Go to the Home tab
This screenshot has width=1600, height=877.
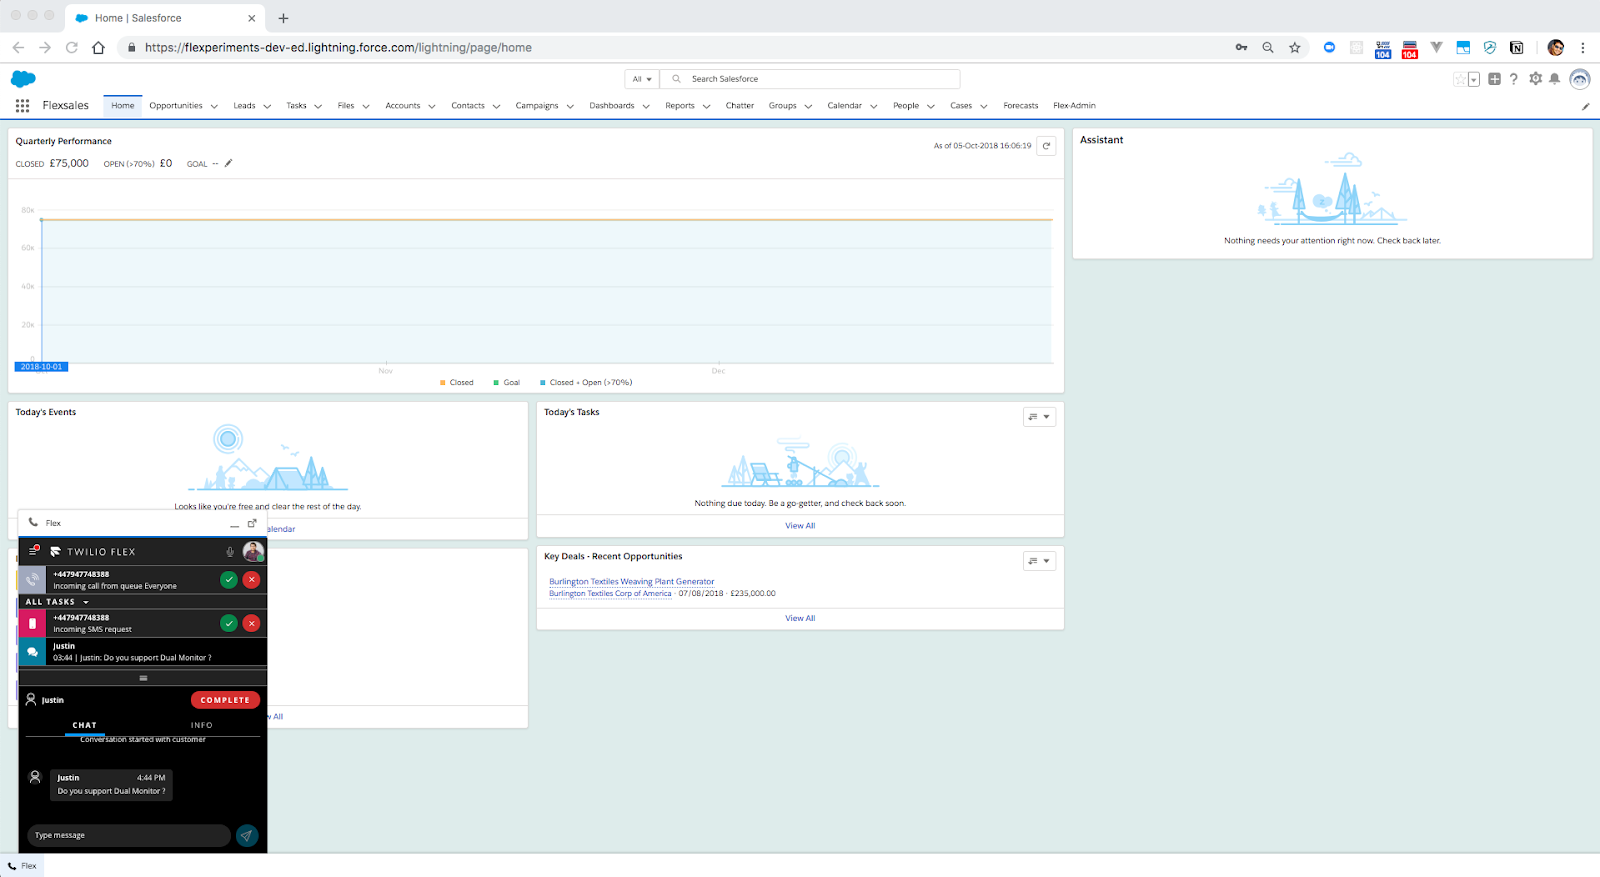coord(123,105)
